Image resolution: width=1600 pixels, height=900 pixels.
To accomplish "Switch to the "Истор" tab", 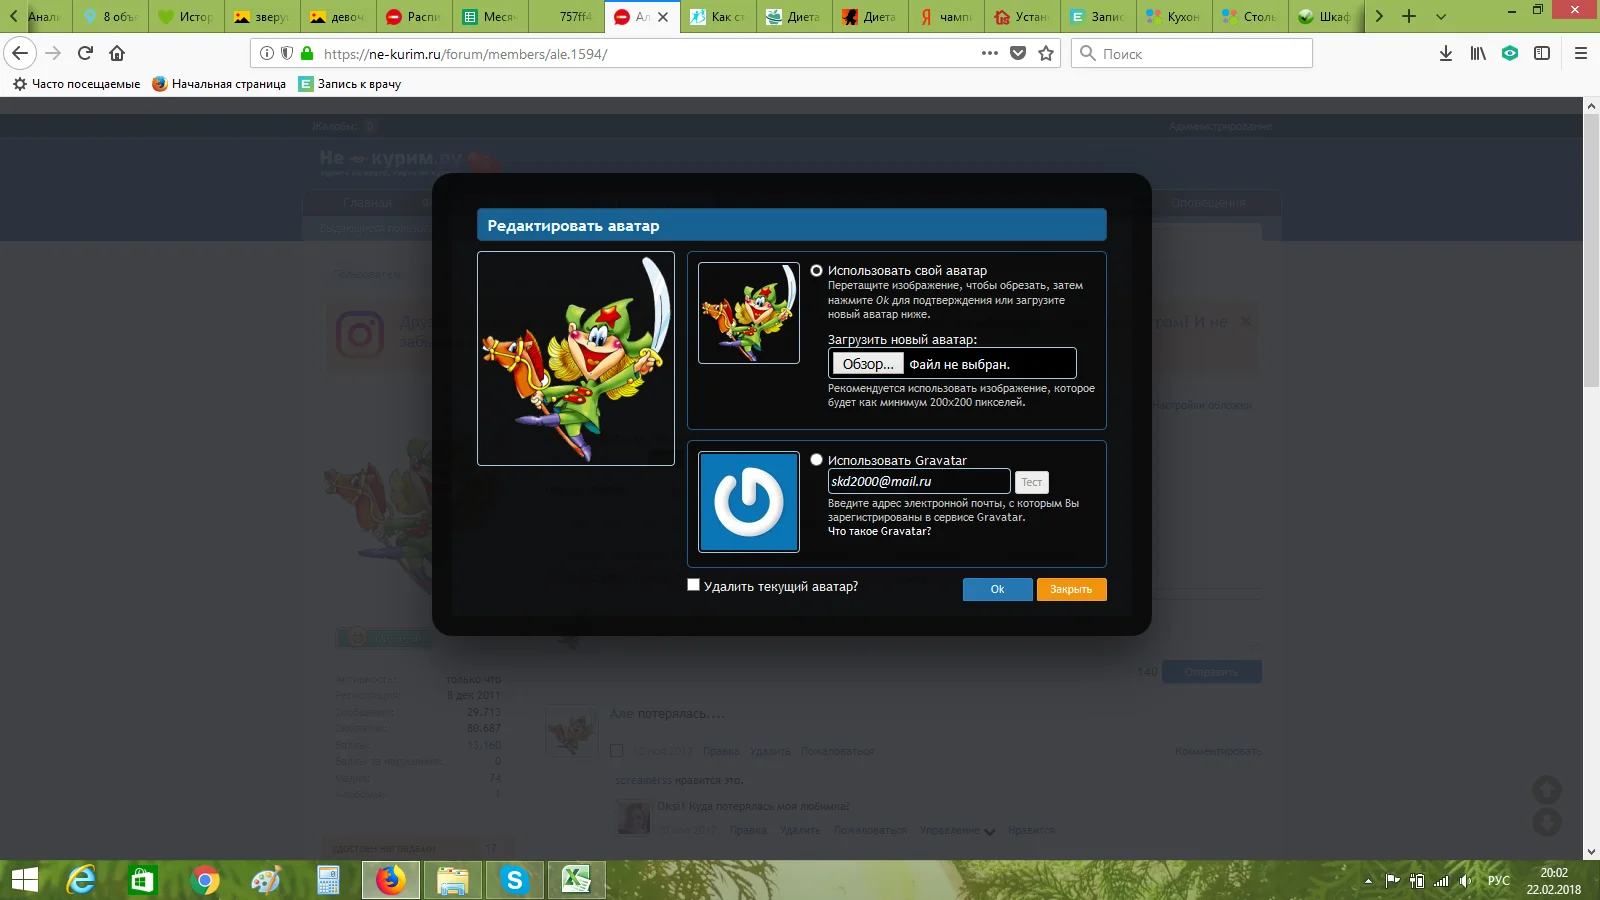I will pyautogui.click(x=186, y=17).
